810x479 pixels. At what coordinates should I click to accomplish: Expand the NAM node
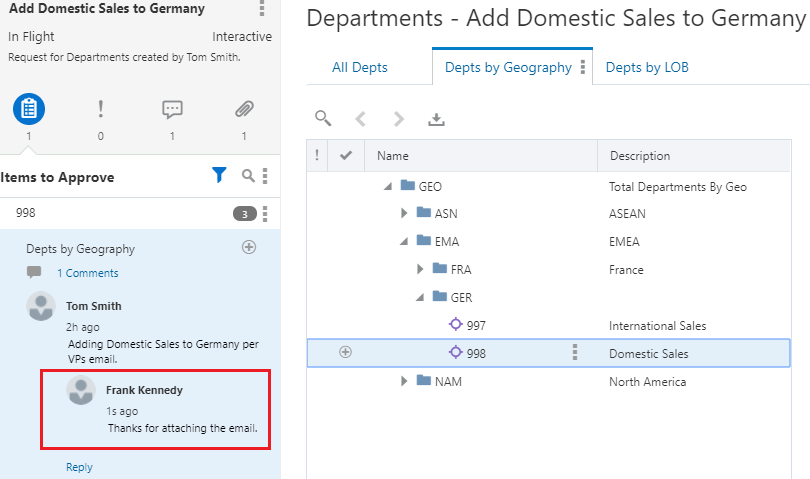tap(404, 381)
